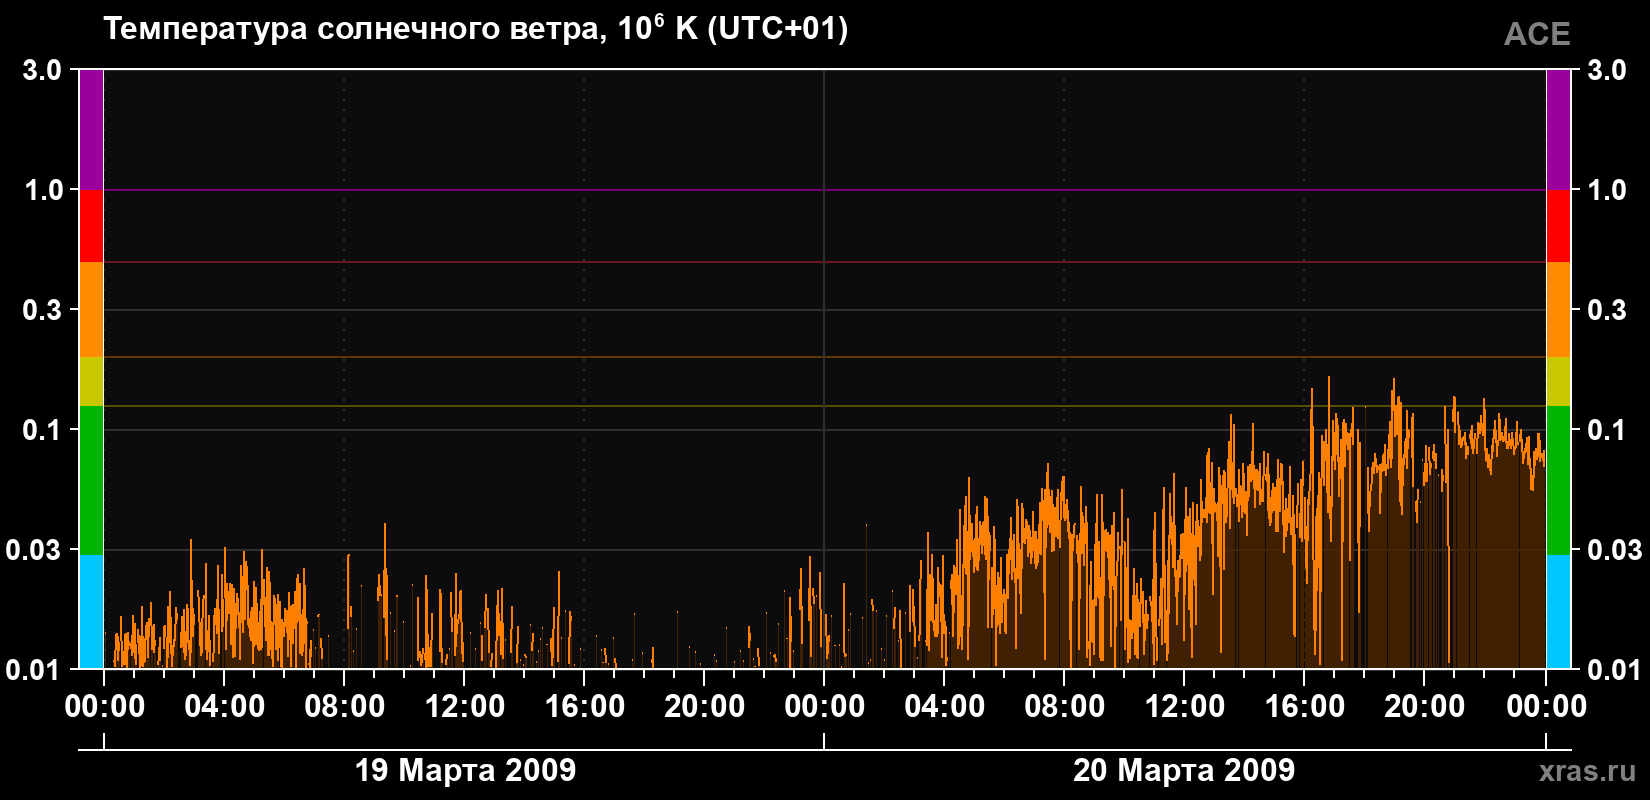Click the "12:00" time label for 19 Марта

(x=465, y=707)
